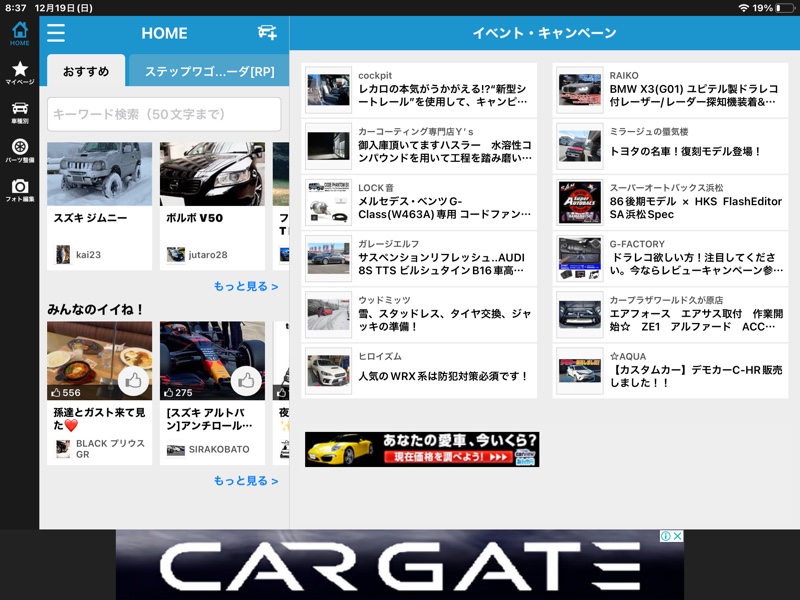Open SIRAKOBATO user avatar
Screen dimensions: 800x600
[176, 449]
